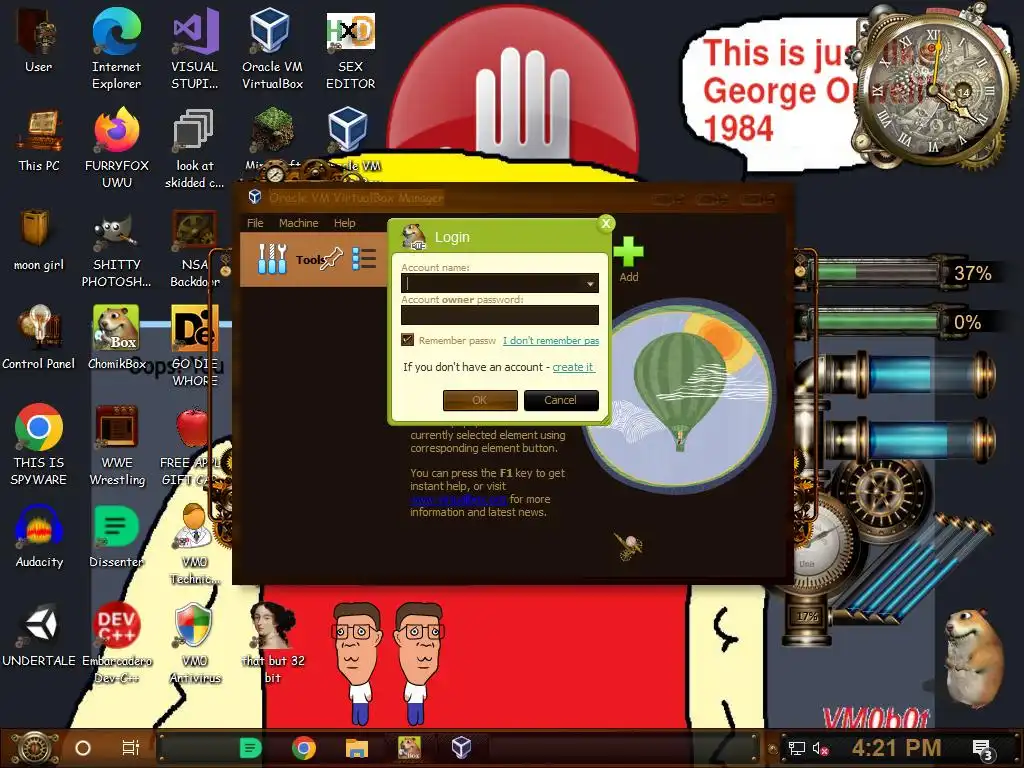Click OK in the Login dialog
The image size is (1024, 768).
click(x=480, y=400)
